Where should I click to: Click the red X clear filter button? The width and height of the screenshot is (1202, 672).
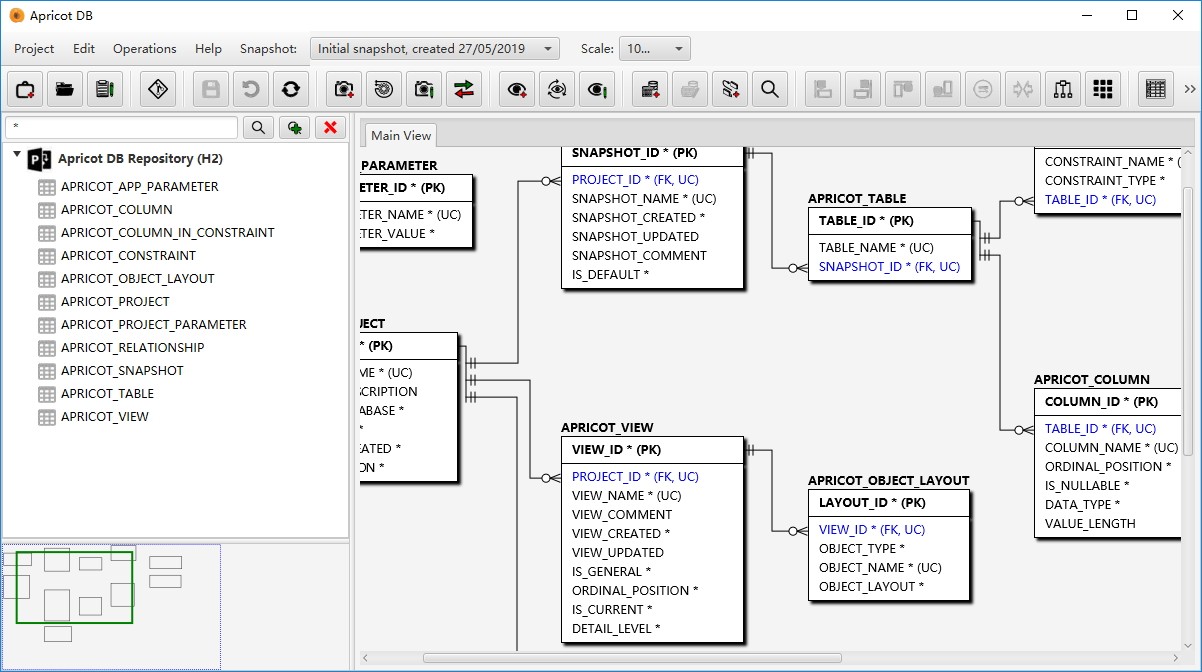[x=330, y=127]
